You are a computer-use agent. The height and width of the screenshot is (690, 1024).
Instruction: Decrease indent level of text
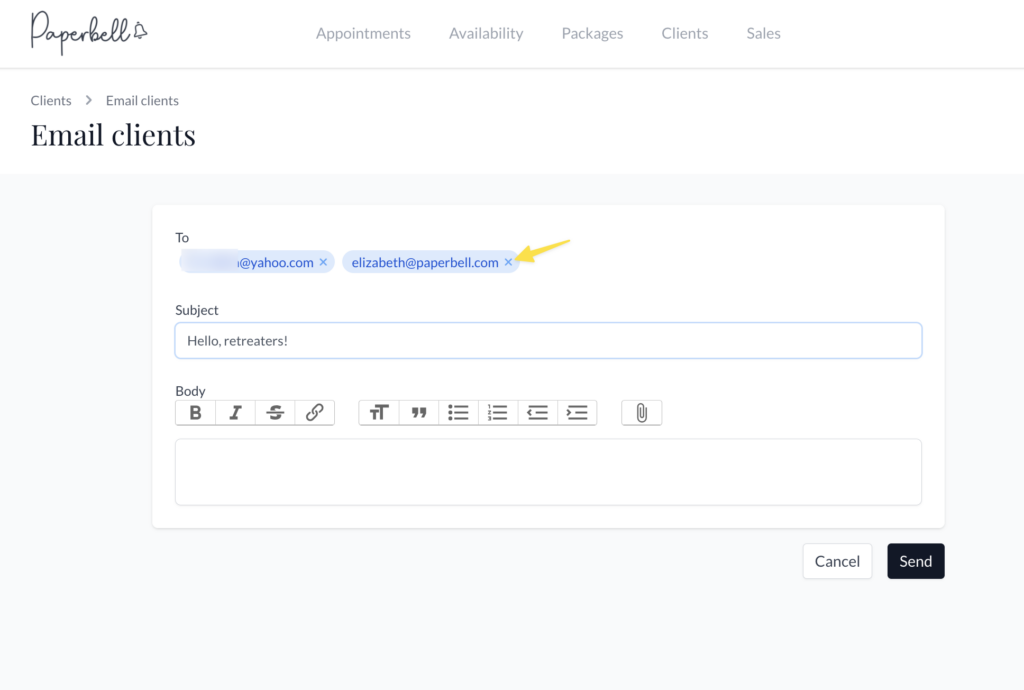click(538, 413)
